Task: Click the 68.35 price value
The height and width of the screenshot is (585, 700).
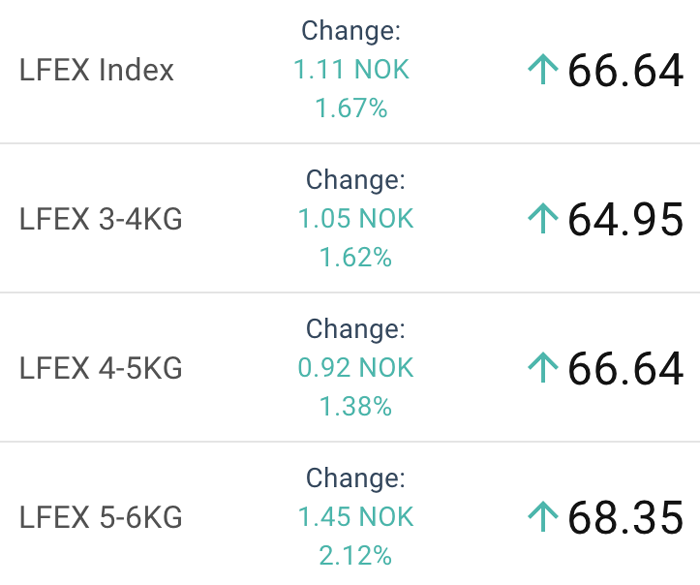Action: click(625, 518)
